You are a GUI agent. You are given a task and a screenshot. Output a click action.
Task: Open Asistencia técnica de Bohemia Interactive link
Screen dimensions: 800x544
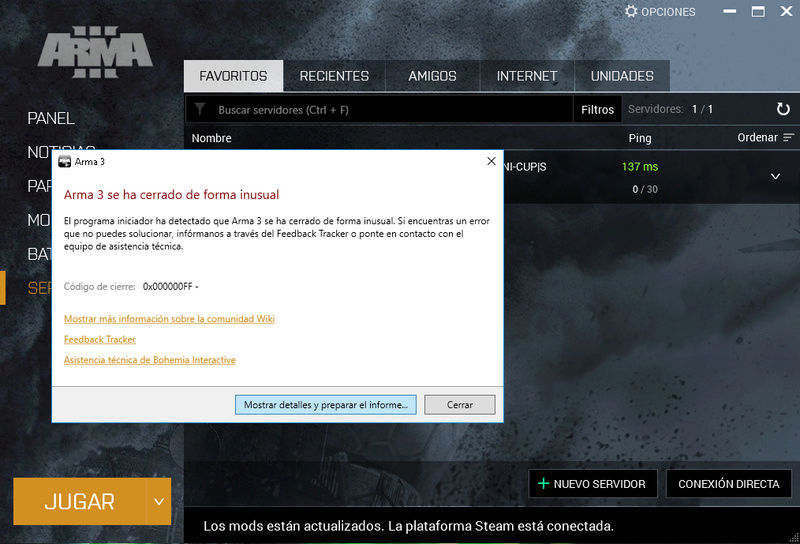[149, 360]
